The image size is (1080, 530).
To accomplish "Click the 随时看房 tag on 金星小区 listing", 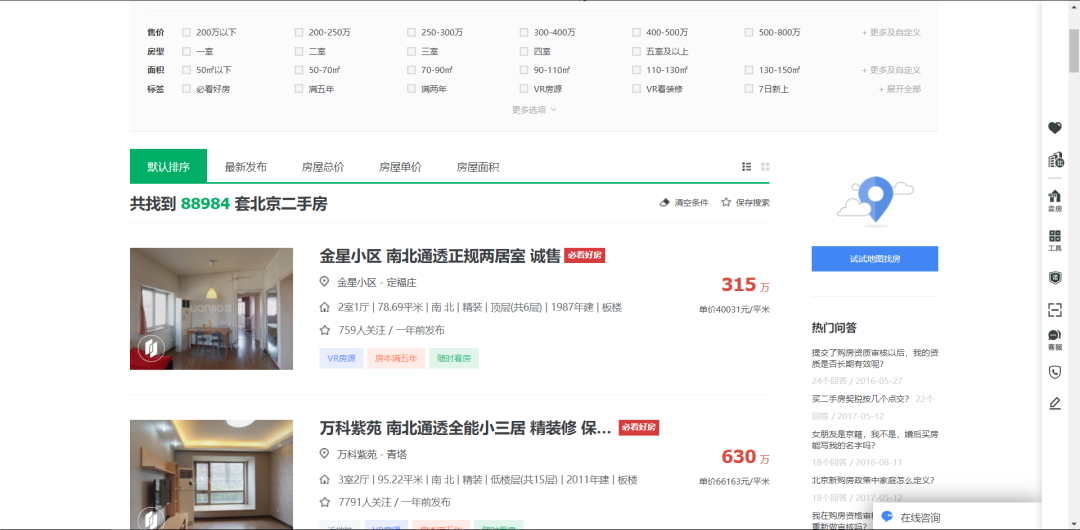I will point(454,358).
